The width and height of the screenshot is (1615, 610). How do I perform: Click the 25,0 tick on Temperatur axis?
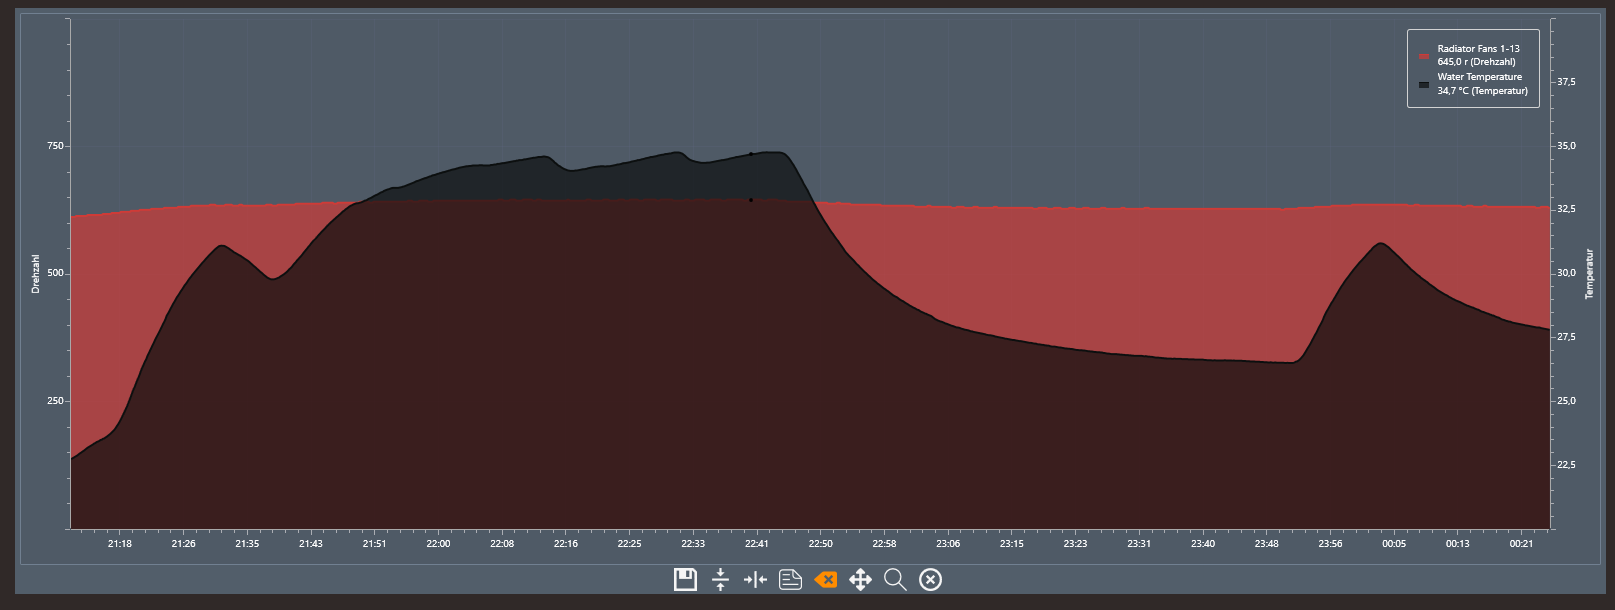click(x=1566, y=401)
